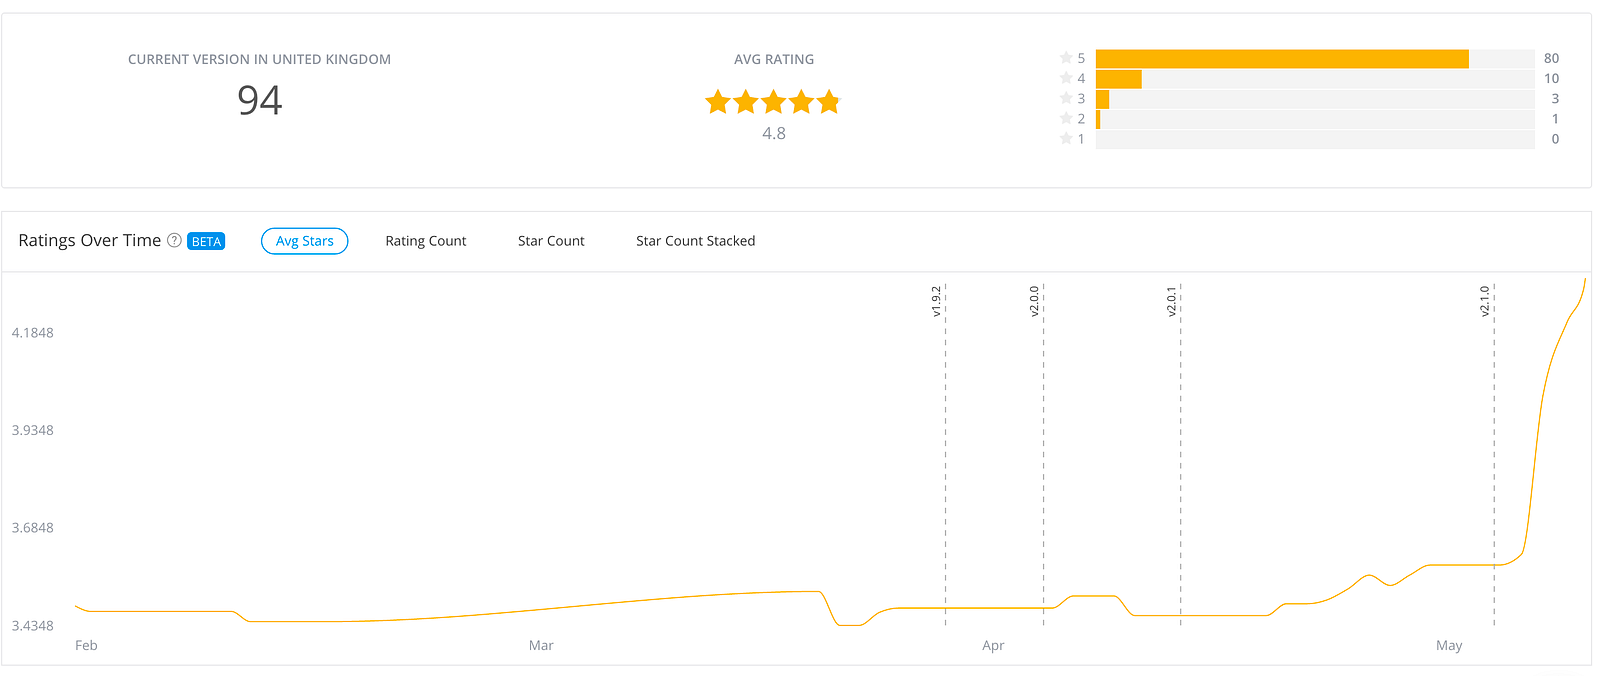Screen dimensions: 1600x676
Task: Click the 5-star orange rating bar
Action: coord(1282,59)
